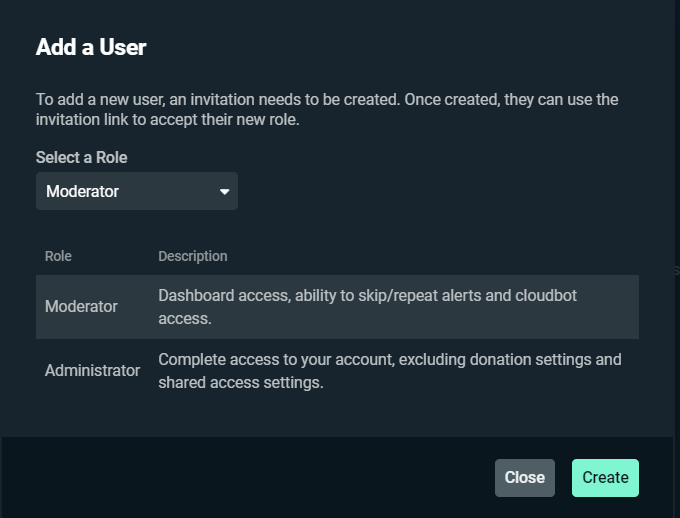Open the Select a Role dropdown
This screenshot has width=680, height=518.
137,191
